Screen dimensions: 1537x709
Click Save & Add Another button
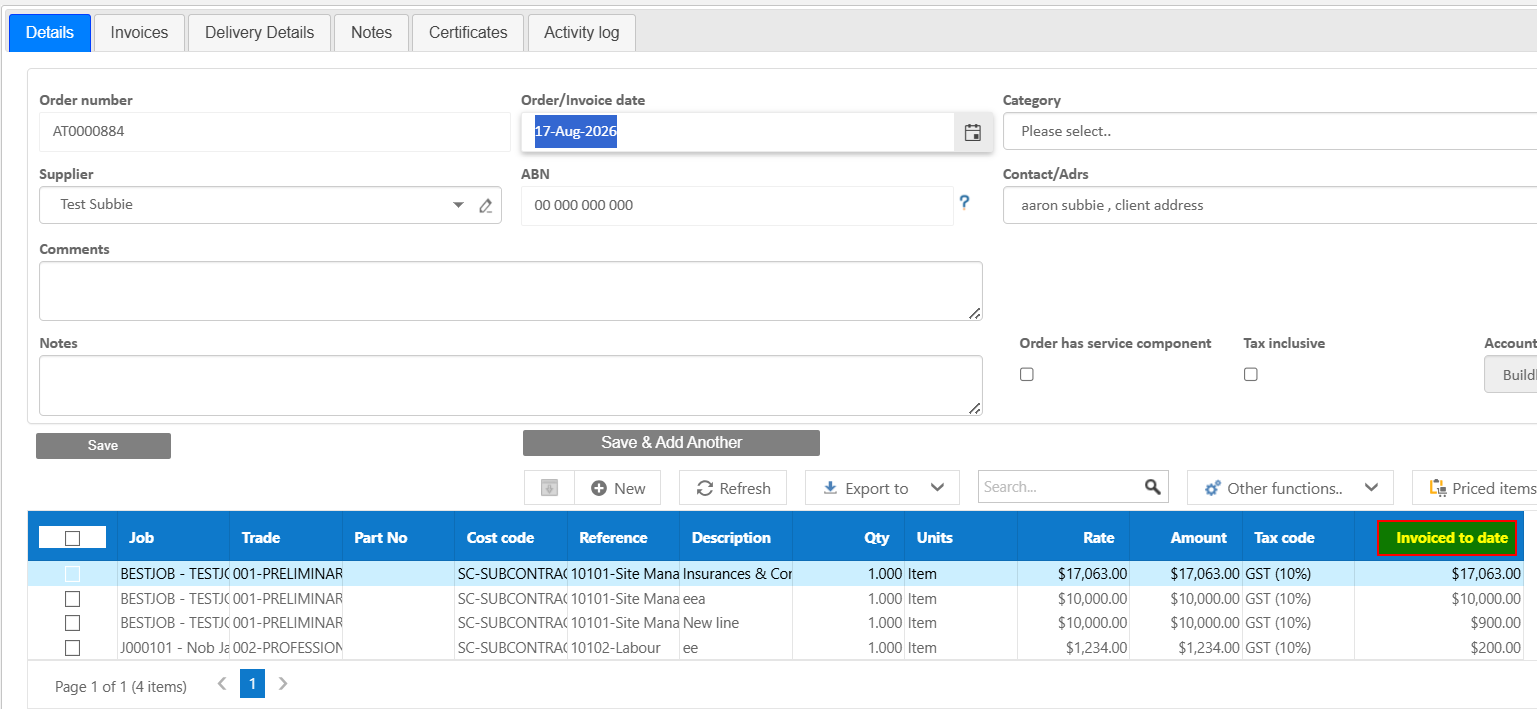point(671,442)
